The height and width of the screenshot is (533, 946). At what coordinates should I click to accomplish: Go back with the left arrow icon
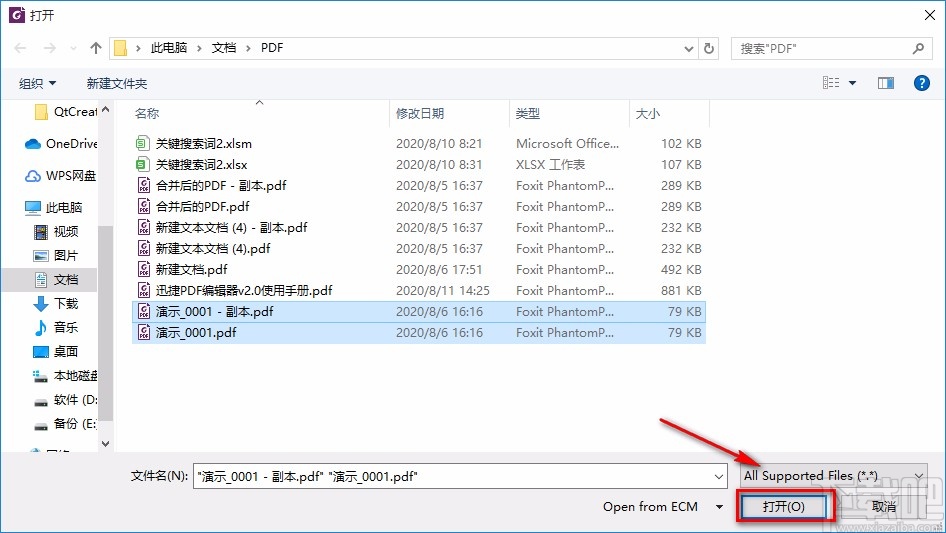click(20, 48)
